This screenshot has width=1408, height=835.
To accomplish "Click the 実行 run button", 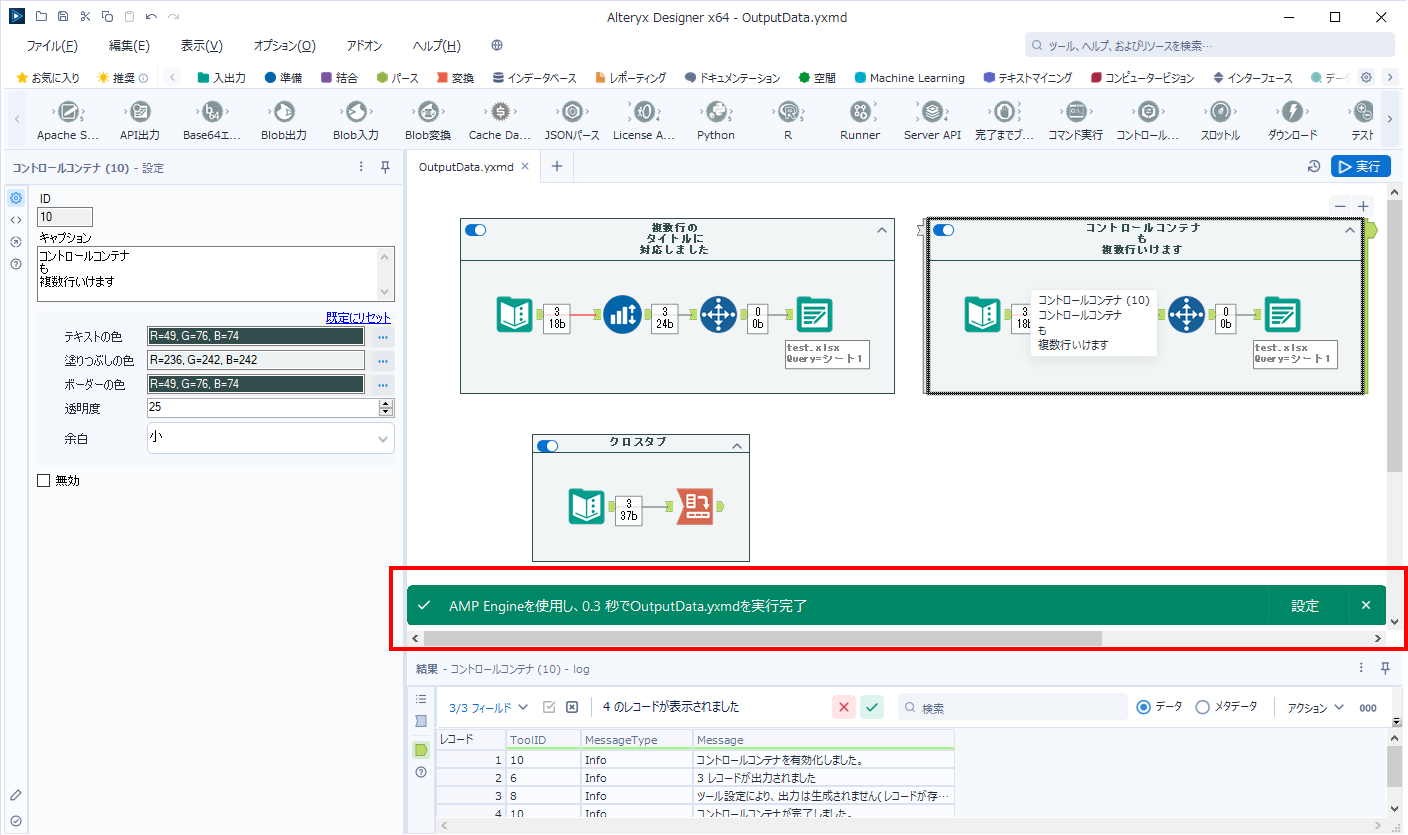I will click(x=1360, y=167).
